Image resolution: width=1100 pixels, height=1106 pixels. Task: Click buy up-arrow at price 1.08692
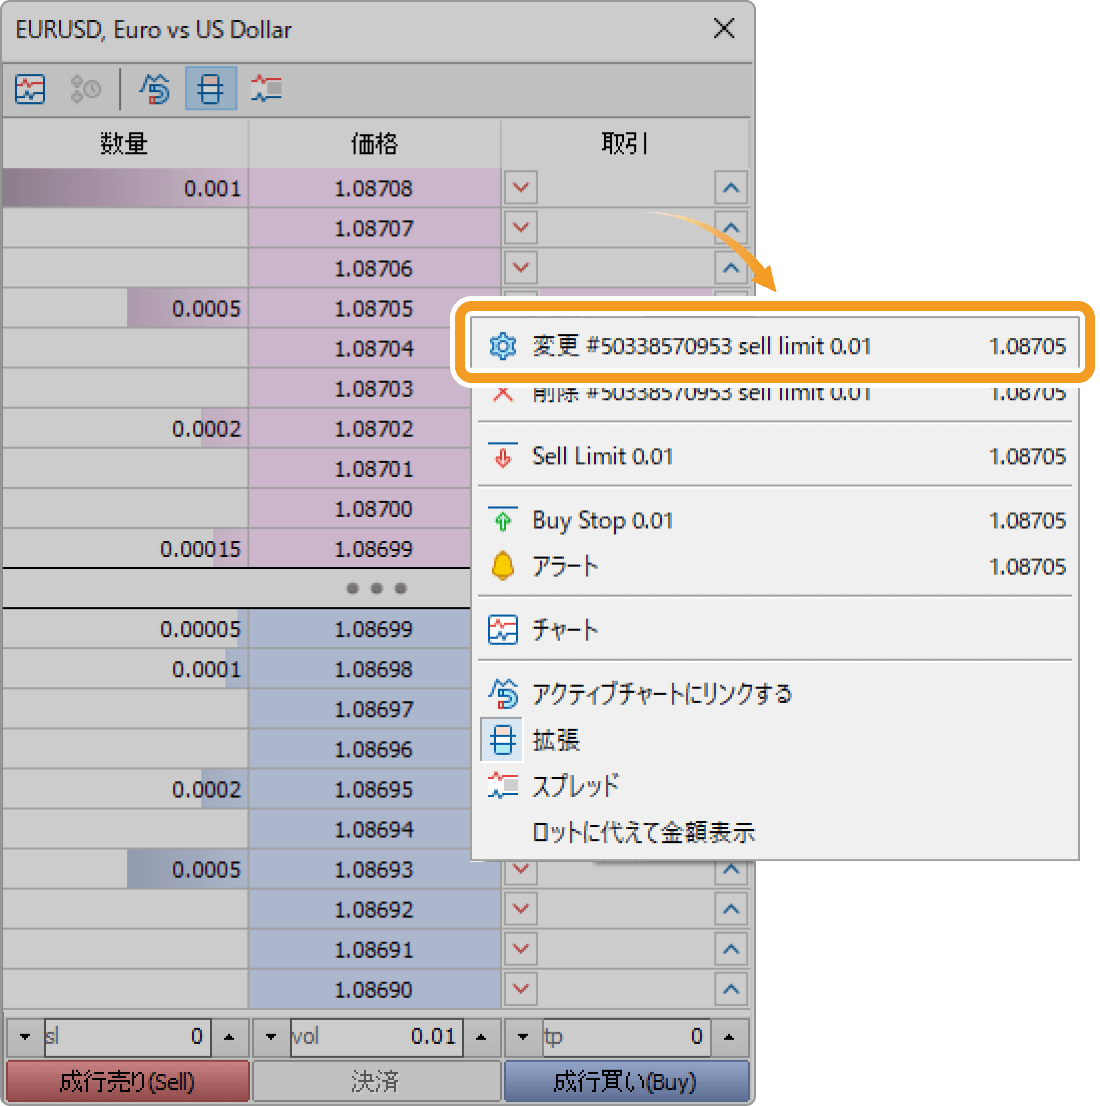[x=731, y=908]
